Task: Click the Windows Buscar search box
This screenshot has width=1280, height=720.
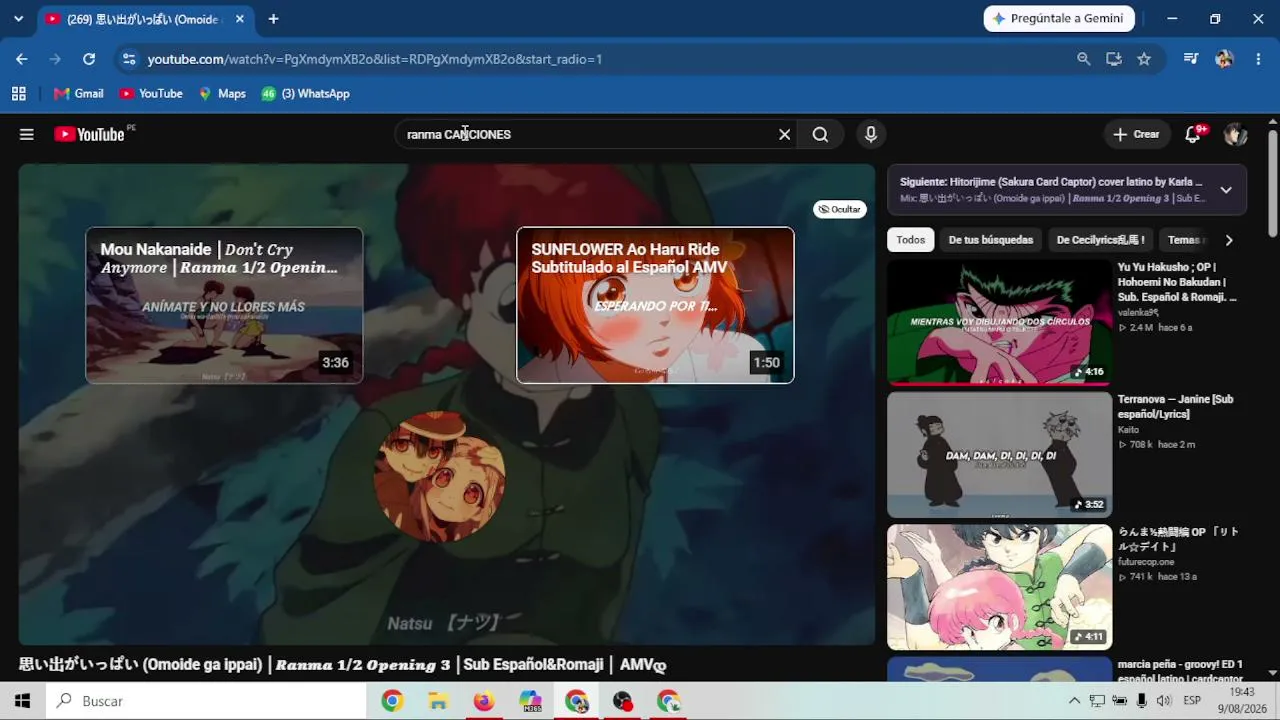Action: coord(206,701)
